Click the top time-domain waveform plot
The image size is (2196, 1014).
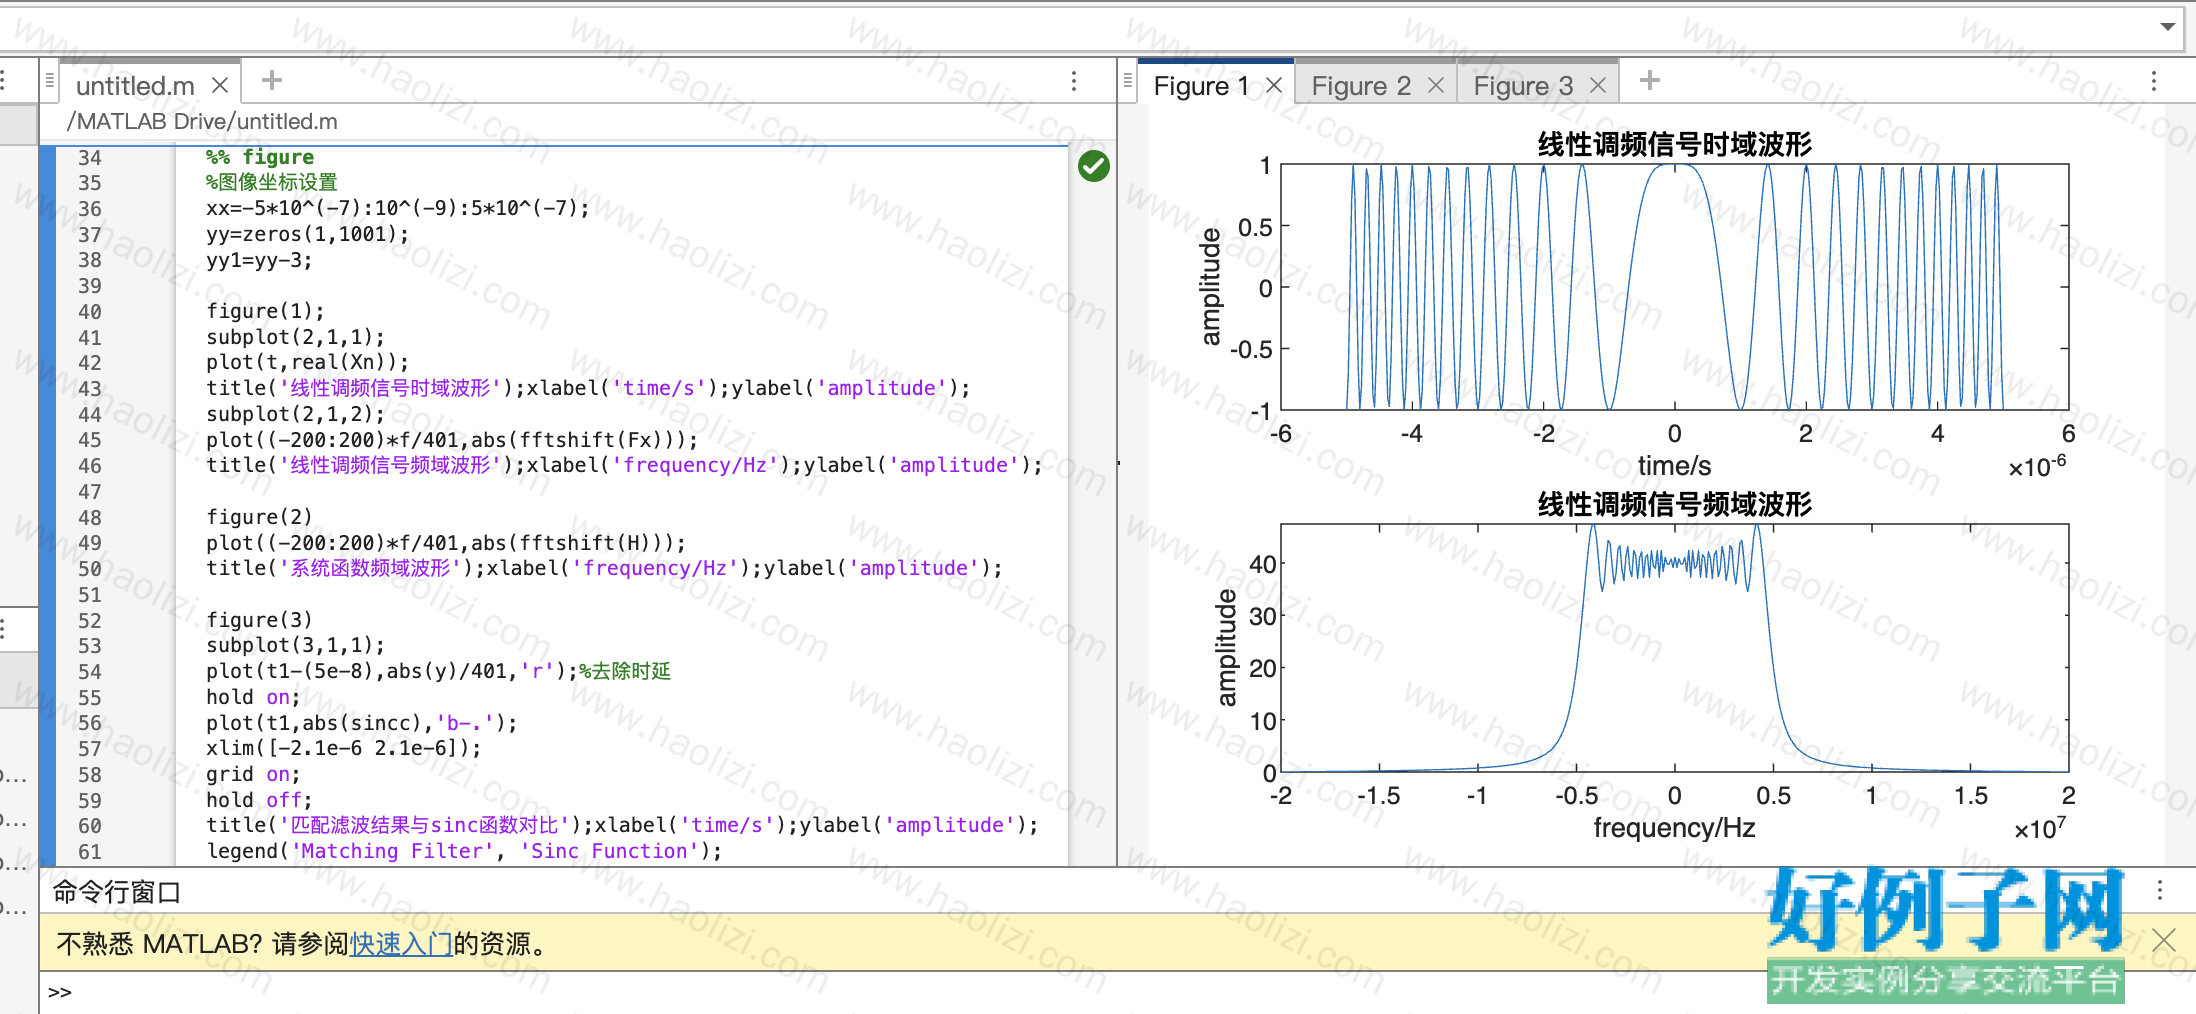tap(1674, 287)
